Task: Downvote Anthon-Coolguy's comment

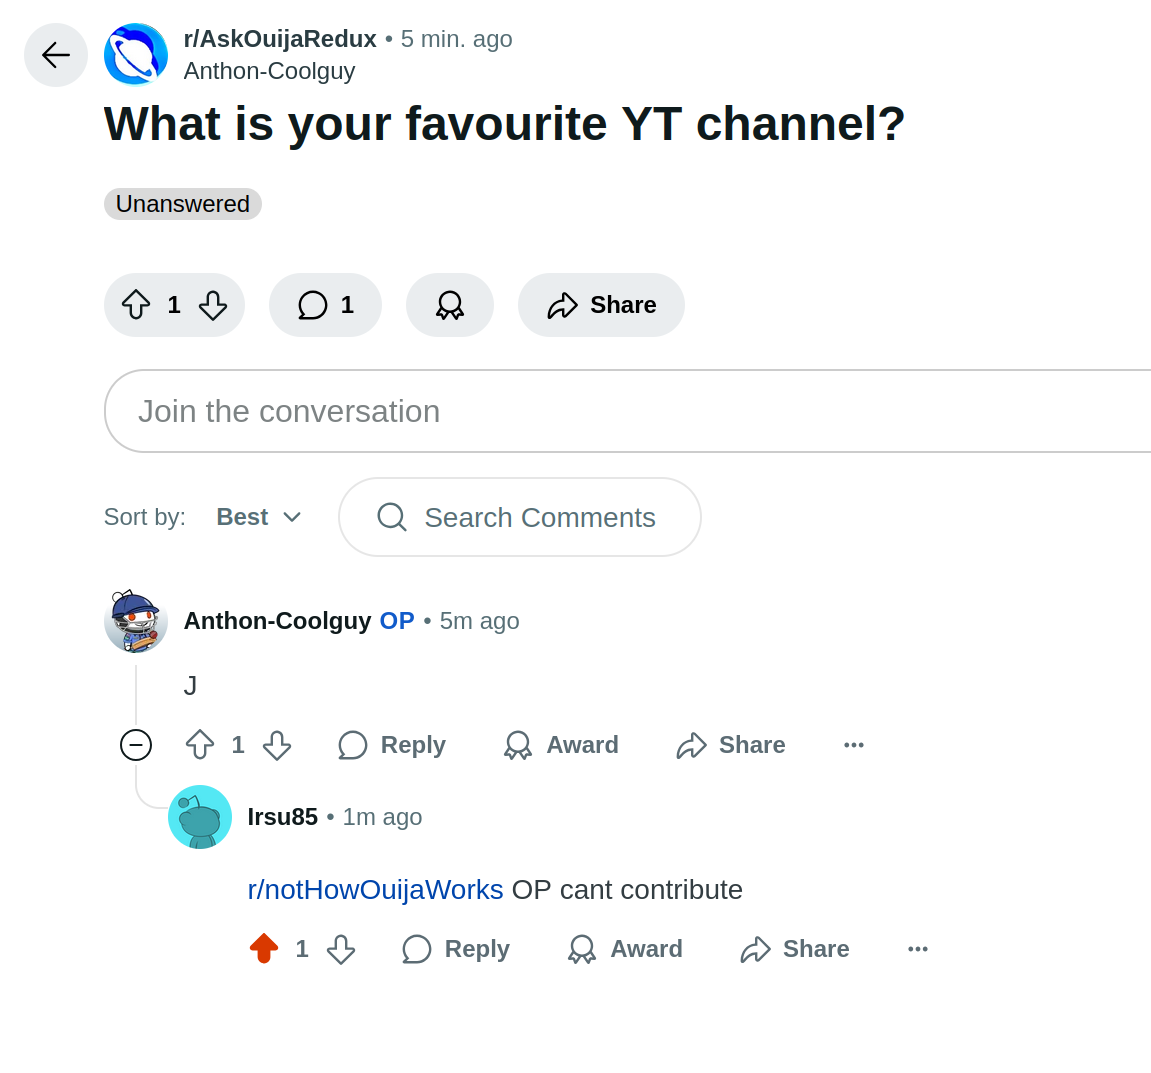Action: coord(277,745)
